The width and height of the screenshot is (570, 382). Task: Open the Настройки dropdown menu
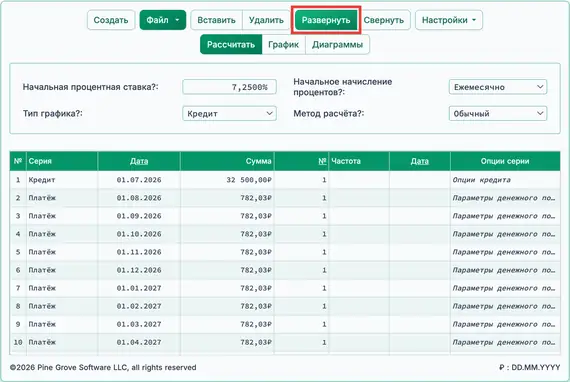click(449, 20)
